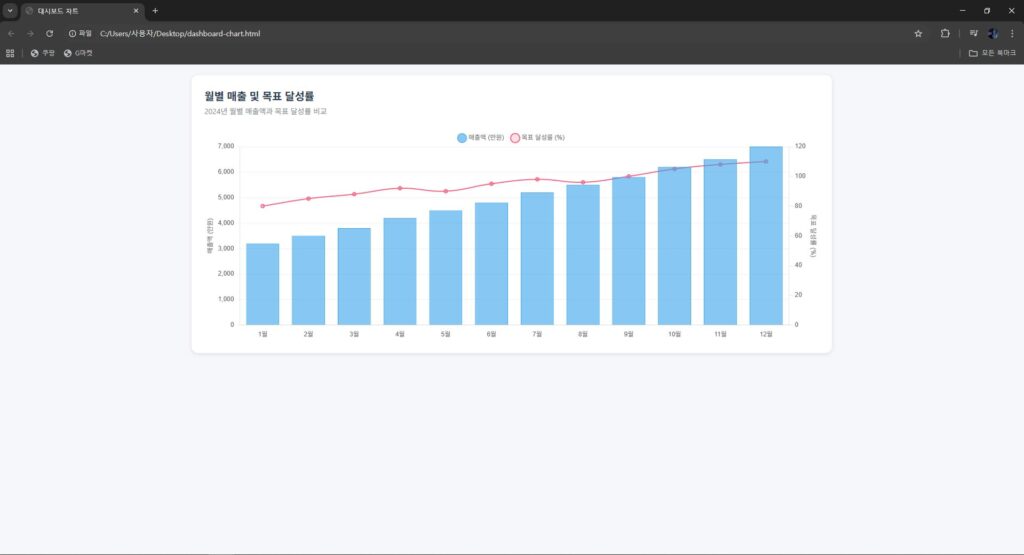
Task: Click the browser forward arrow
Action: [x=30, y=33]
